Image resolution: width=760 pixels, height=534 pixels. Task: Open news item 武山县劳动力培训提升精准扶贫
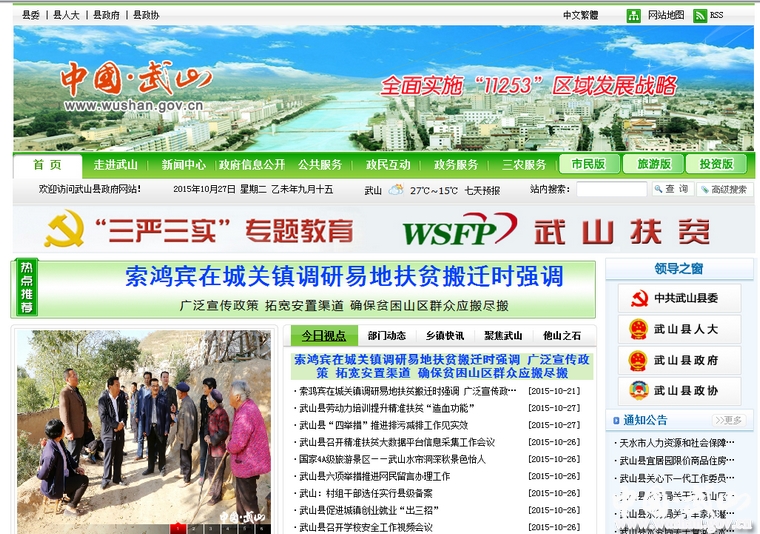(386, 408)
